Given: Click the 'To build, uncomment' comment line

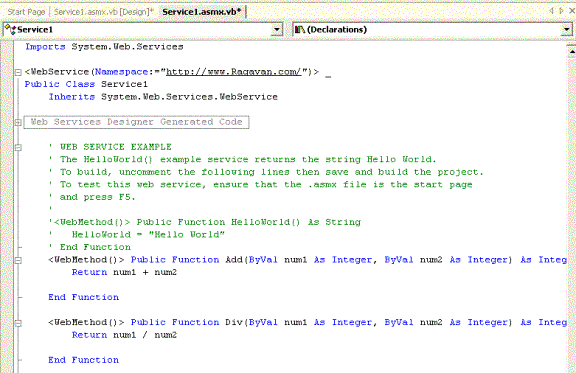Looking at the screenshot, I should click(266, 172).
